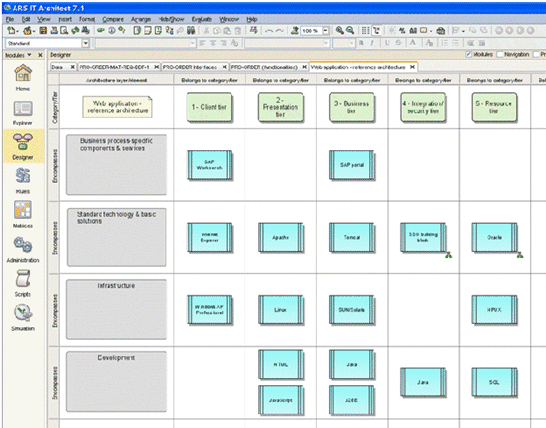
Task: Toggle the connection mode icon beside grid
Action: pyautogui.click(x=376, y=31)
